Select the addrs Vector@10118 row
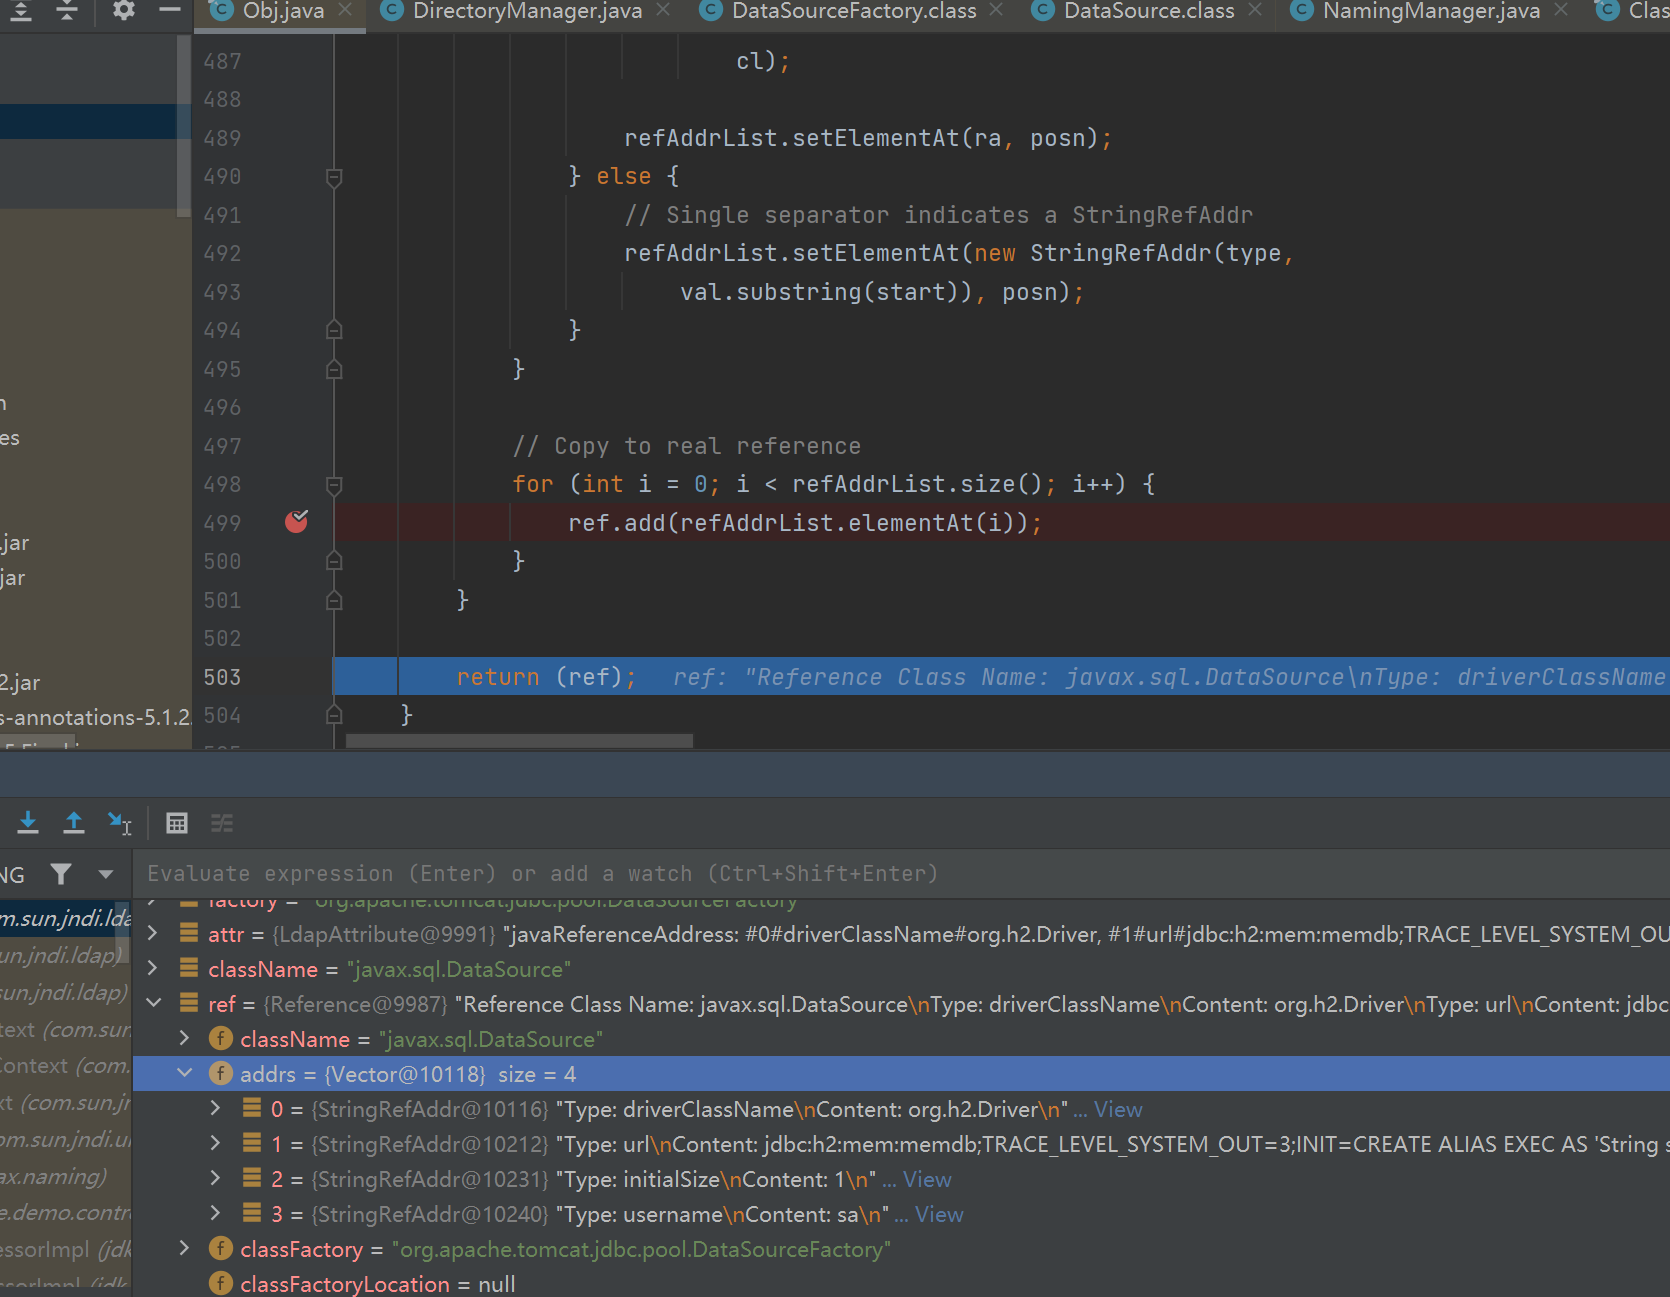The width and height of the screenshot is (1670, 1297). point(901,1074)
